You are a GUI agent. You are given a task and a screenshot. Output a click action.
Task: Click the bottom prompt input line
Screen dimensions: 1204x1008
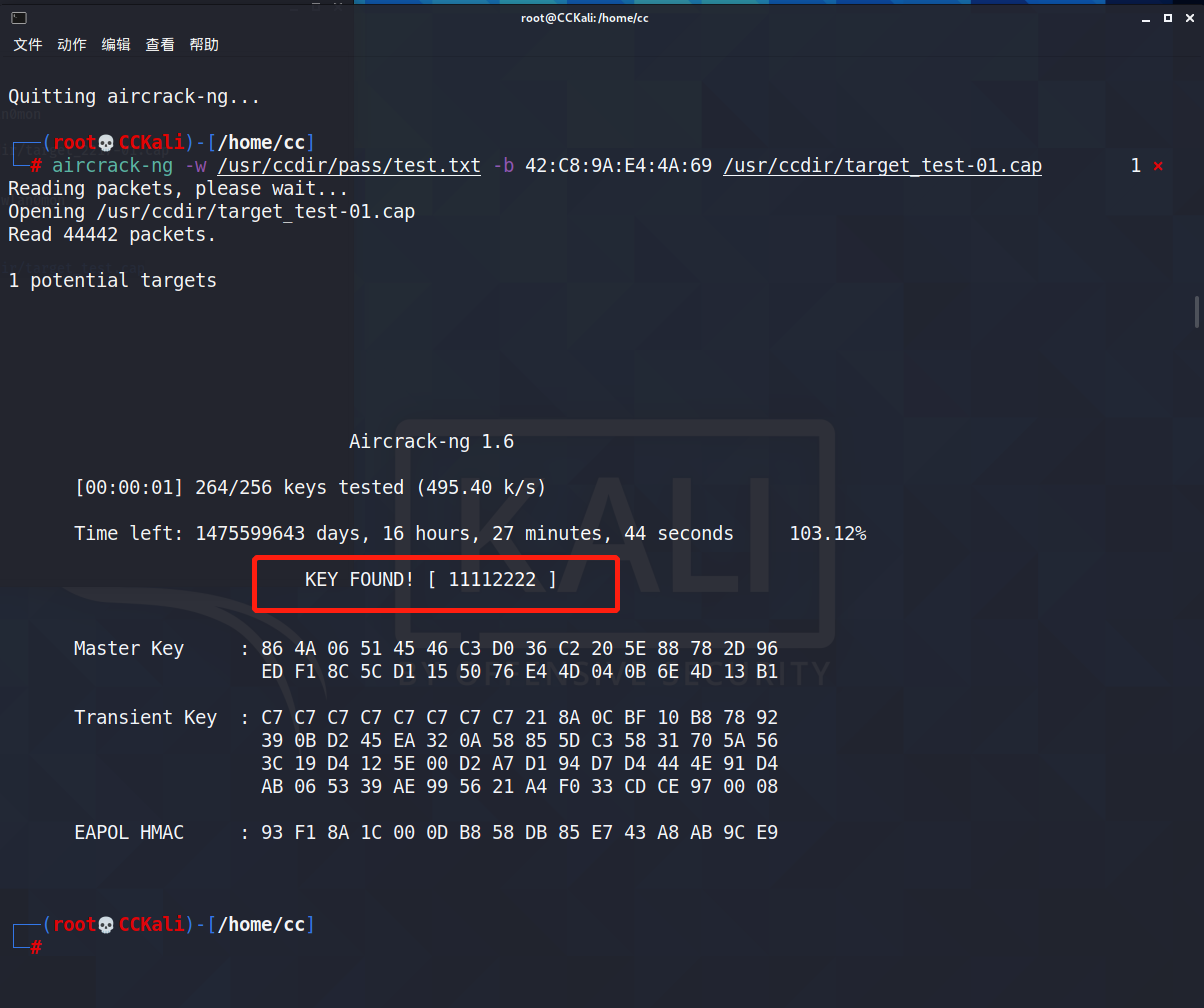tap(600, 947)
